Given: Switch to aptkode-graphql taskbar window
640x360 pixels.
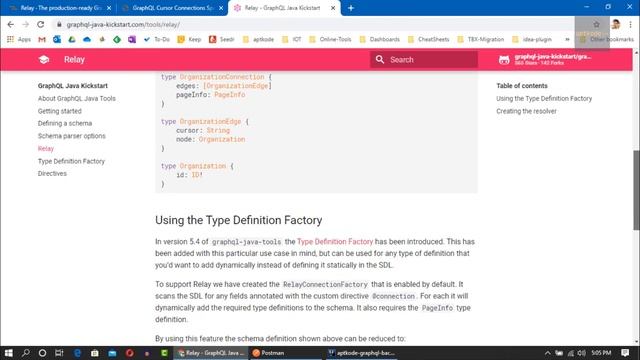Looking at the screenshot, I should click(361, 353).
